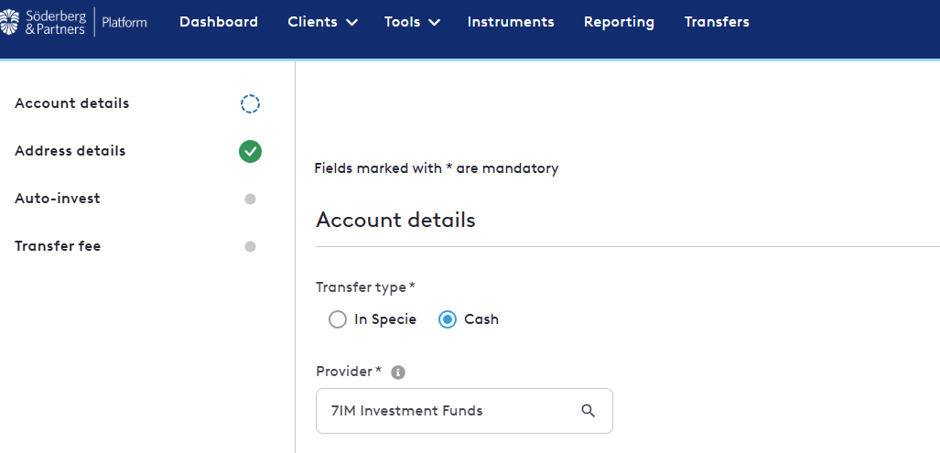
Task: Open the Auto-invest step in the sidebar
Action: [x=58, y=198]
